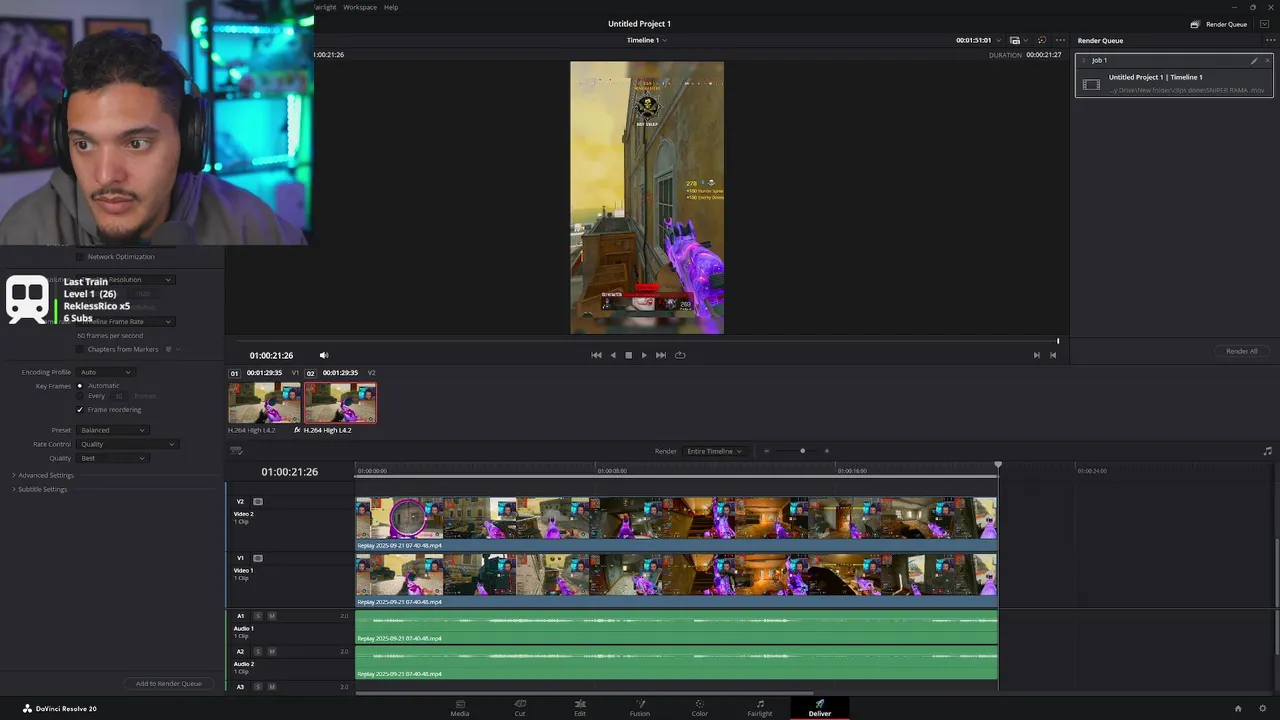Jump to last frame in viewer
This screenshot has height=720, width=1280.
[660, 355]
